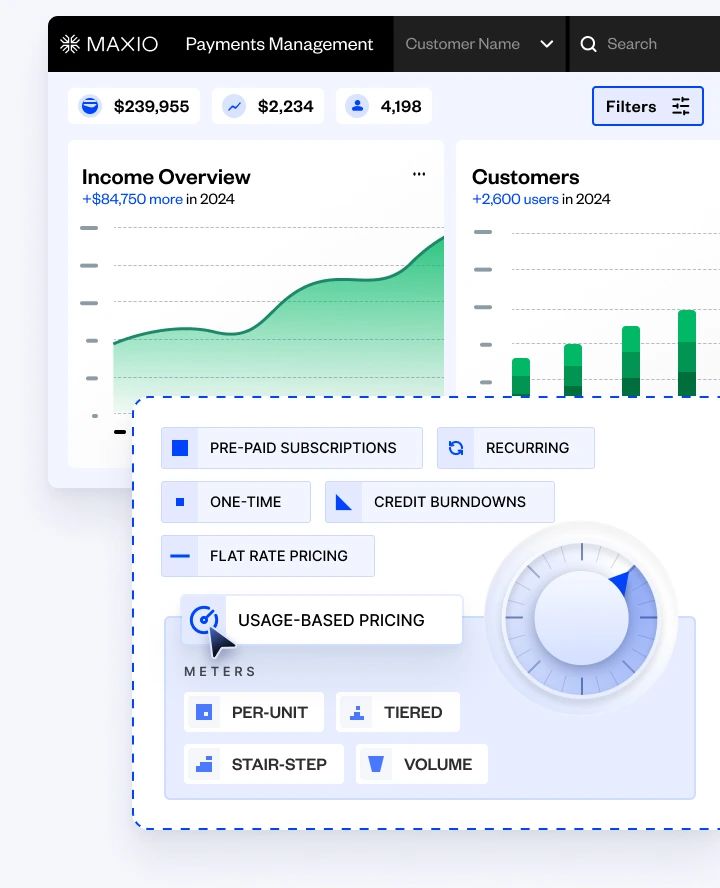720x888 pixels.
Task: Click the Per-Unit square icon
Action: click(x=204, y=712)
